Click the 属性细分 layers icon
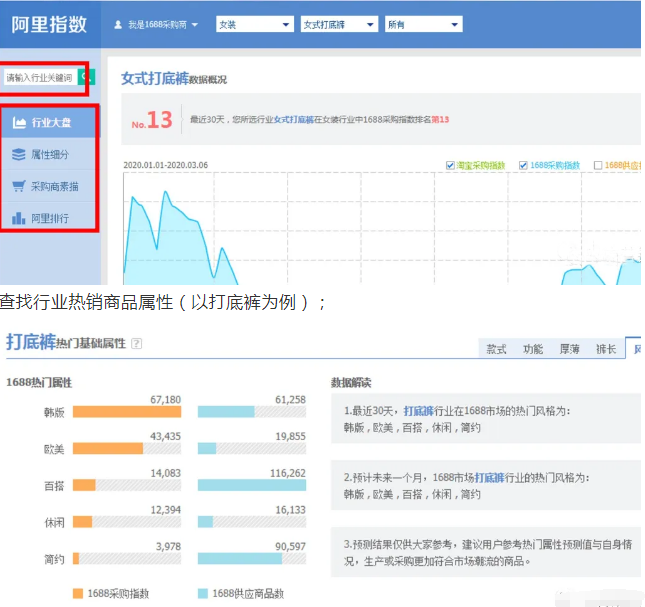This screenshot has height=607, width=645. (19, 155)
